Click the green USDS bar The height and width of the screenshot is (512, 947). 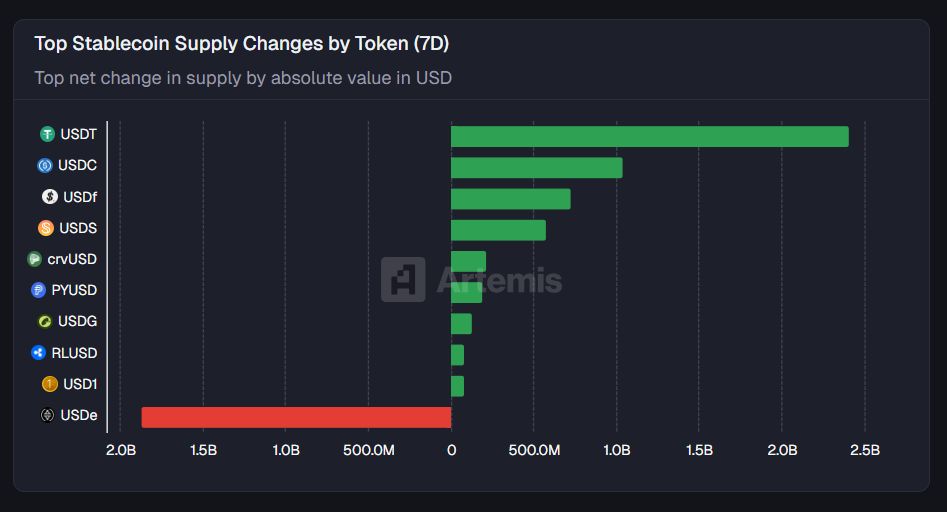[498, 230]
